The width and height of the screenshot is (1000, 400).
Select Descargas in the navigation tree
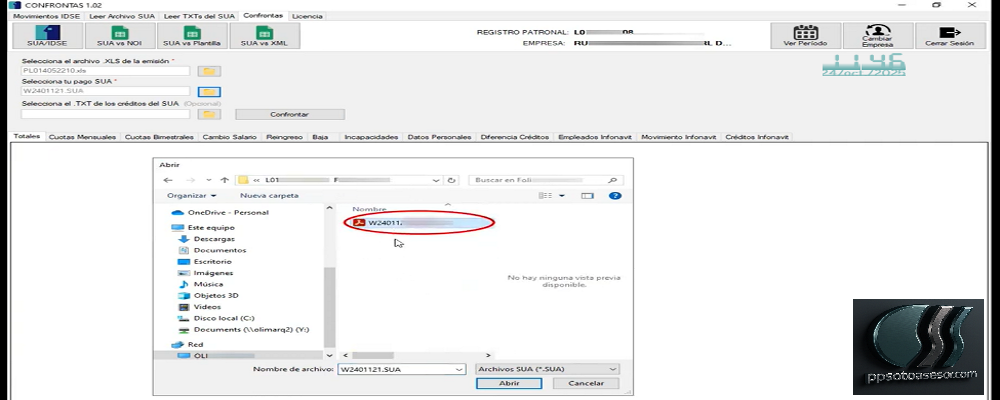(x=213, y=239)
